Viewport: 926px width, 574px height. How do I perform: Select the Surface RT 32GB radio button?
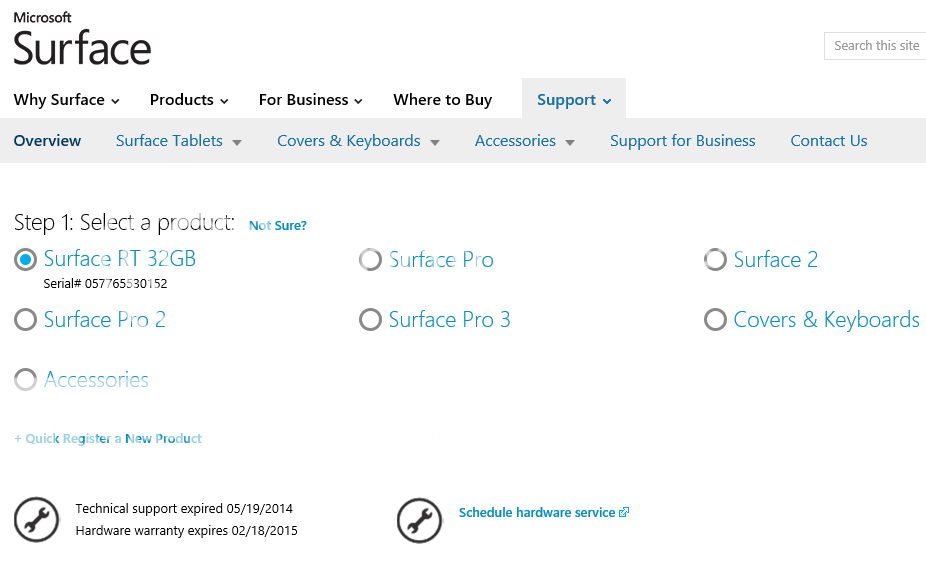(x=26, y=260)
